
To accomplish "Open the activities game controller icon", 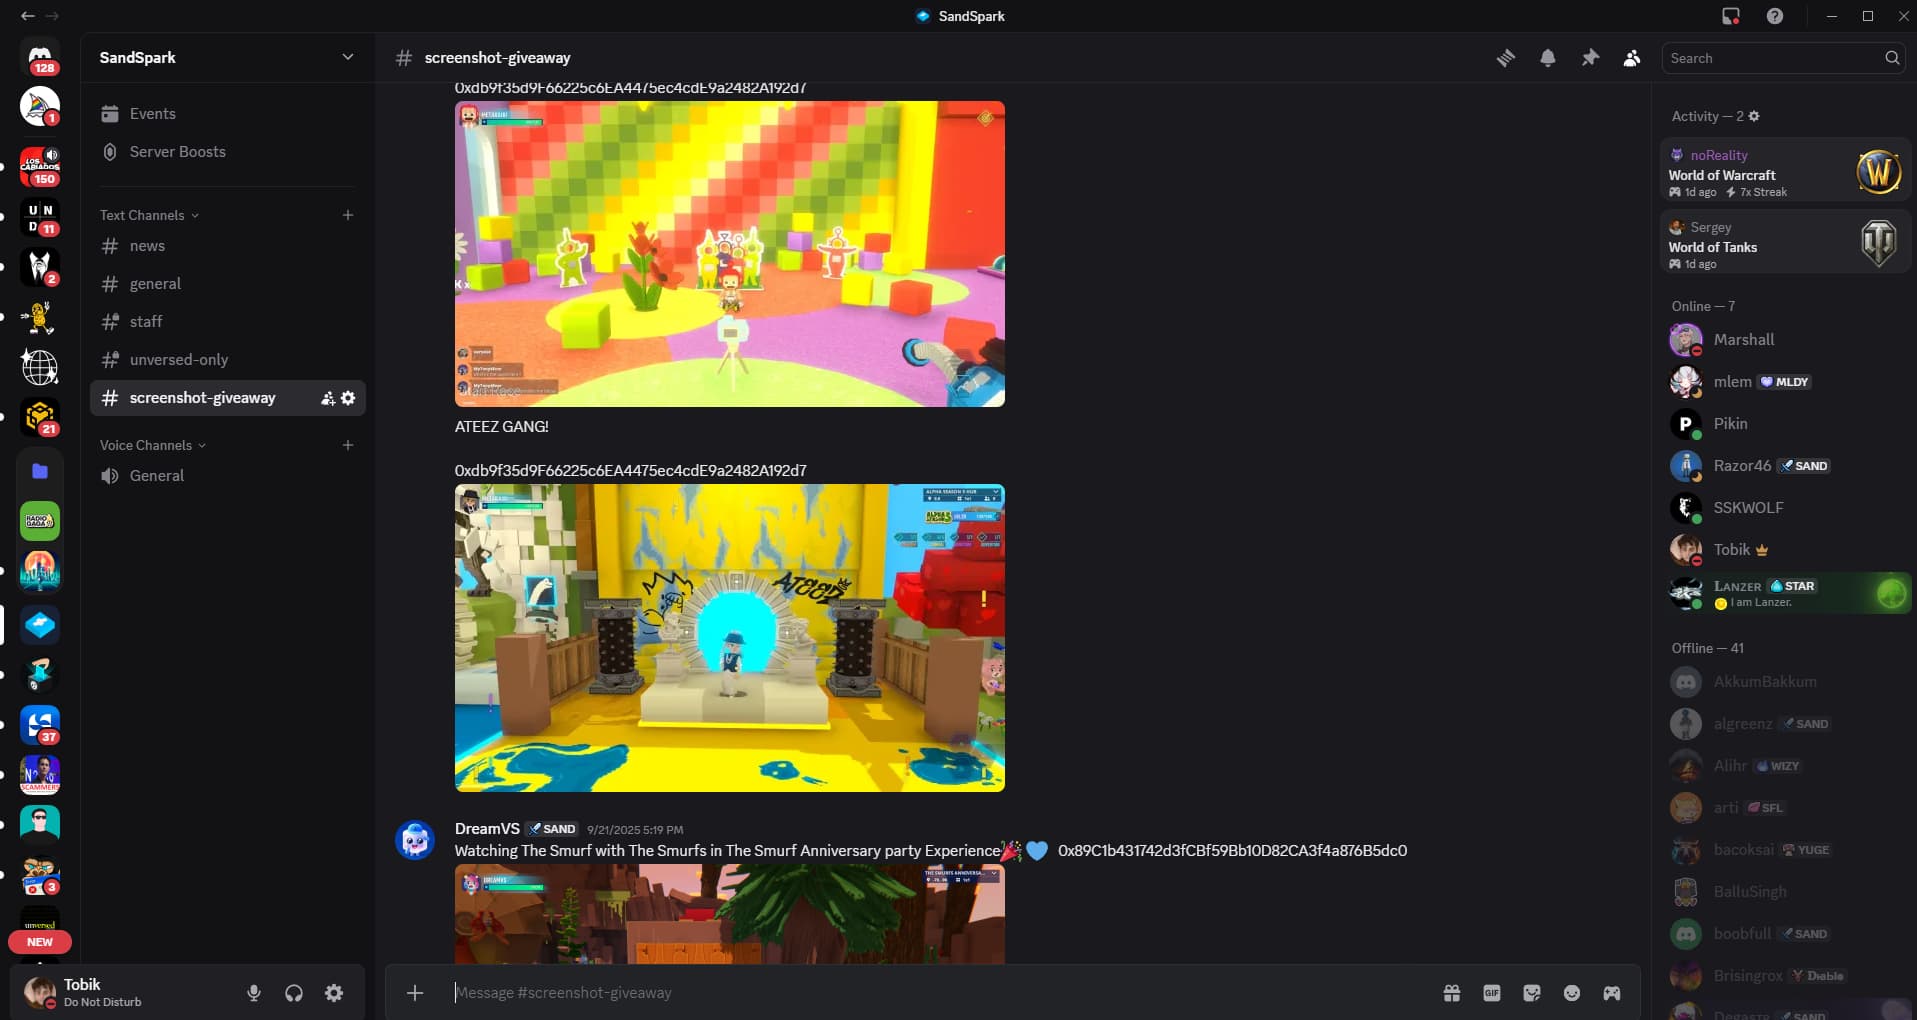I will 1612,993.
